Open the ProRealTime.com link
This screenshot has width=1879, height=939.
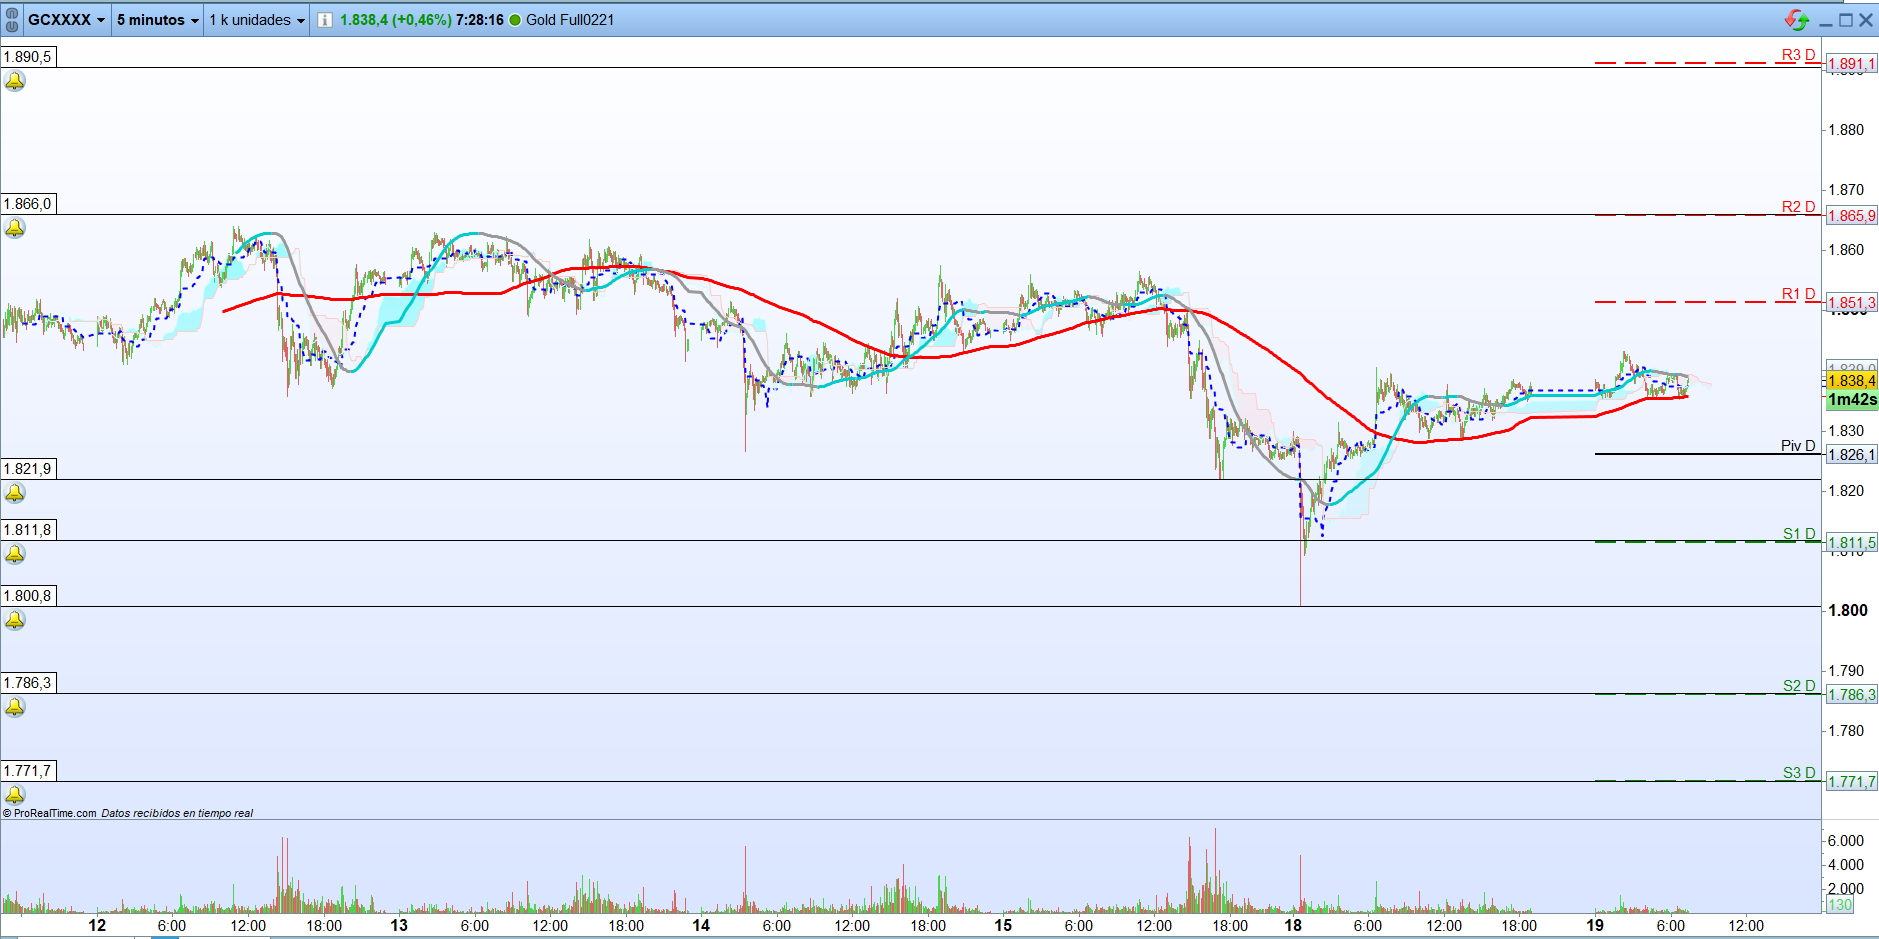(x=55, y=813)
